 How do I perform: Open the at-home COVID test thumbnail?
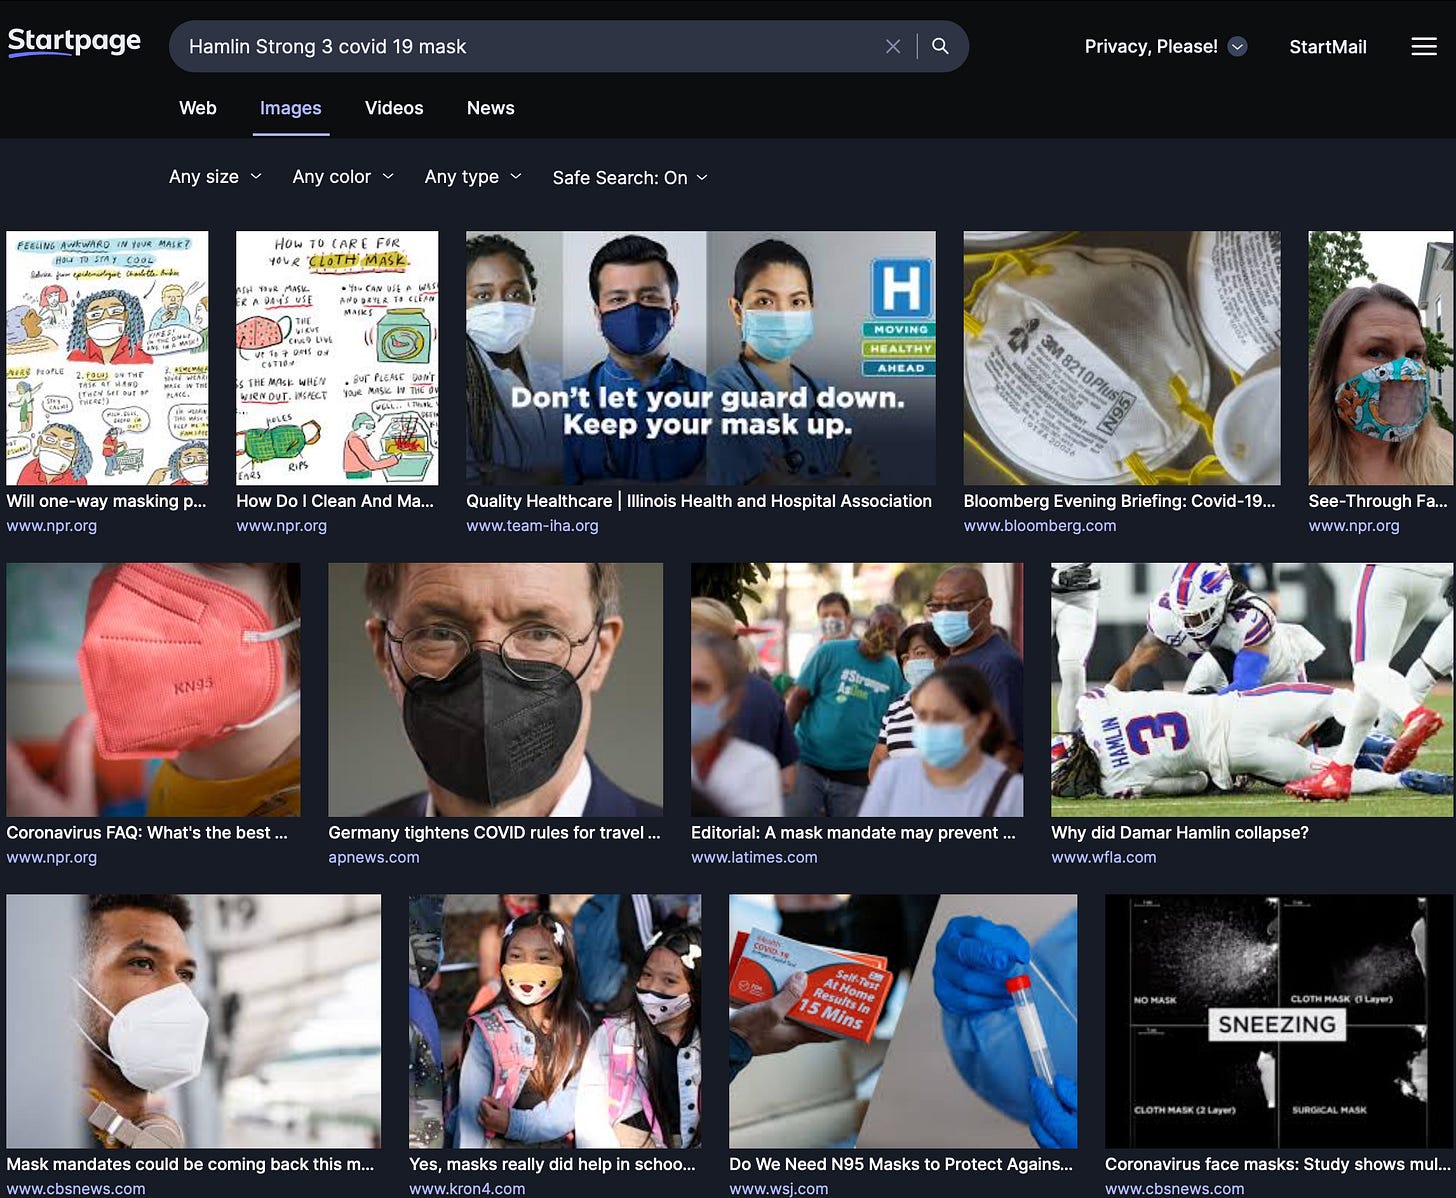(x=903, y=1021)
